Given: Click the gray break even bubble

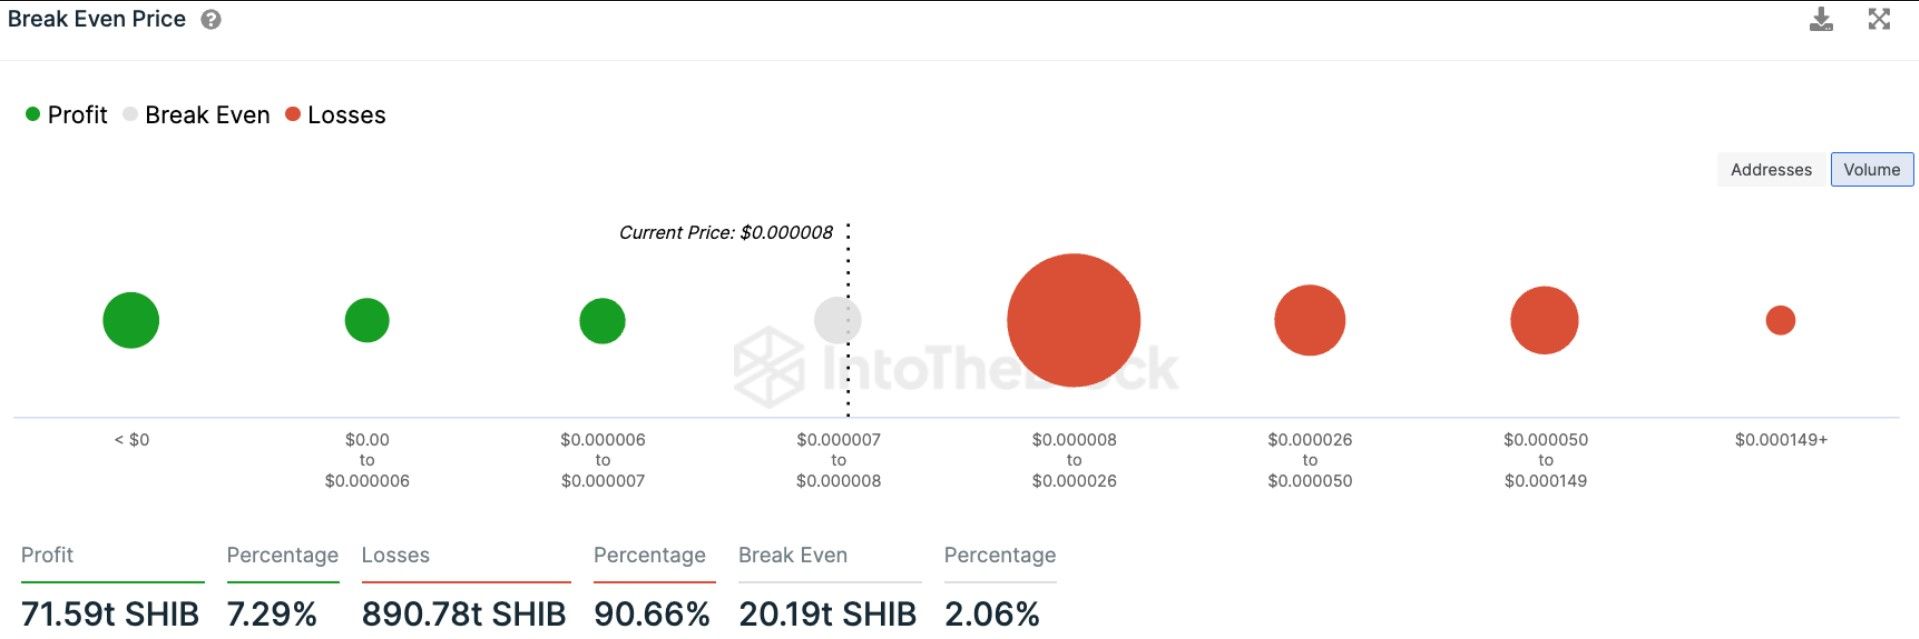Looking at the screenshot, I should (837, 320).
